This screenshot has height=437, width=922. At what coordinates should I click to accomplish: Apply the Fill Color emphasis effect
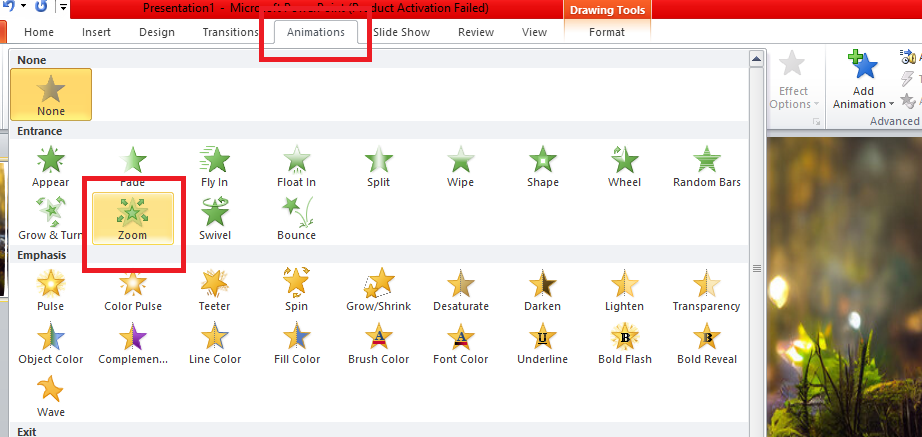coord(296,343)
